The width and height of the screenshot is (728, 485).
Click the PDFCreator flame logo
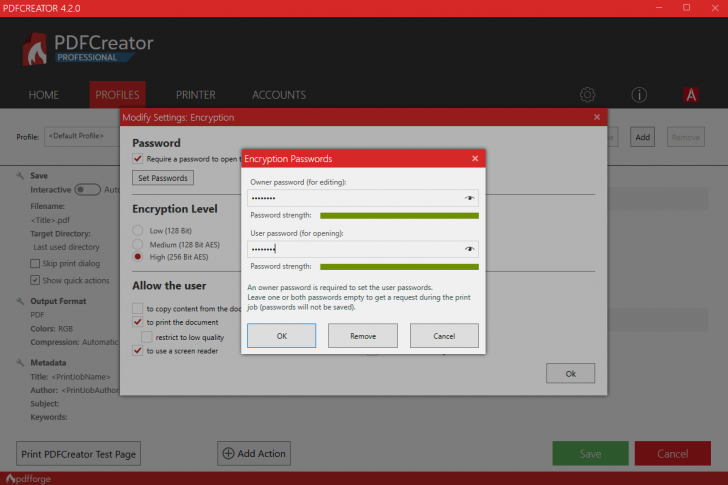pos(35,49)
